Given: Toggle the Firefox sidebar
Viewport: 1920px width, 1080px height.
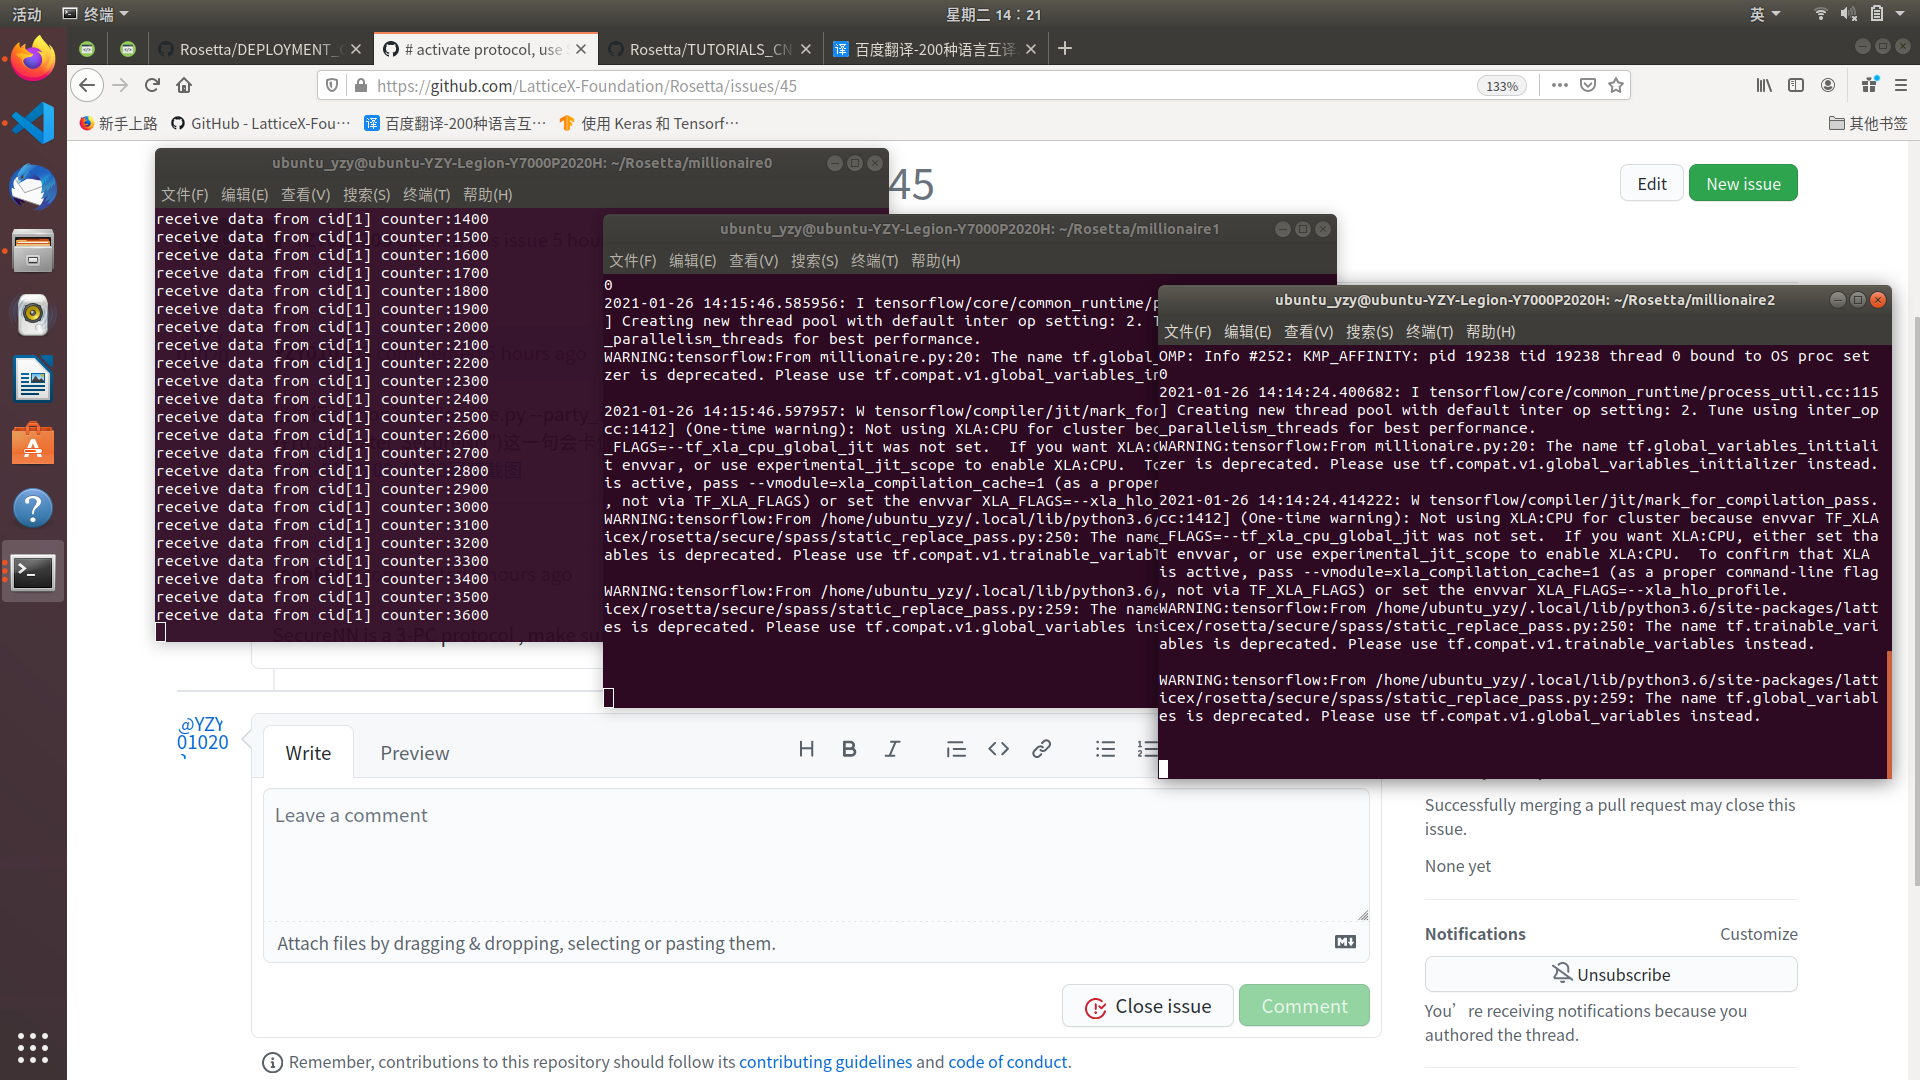Looking at the screenshot, I should [x=1796, y=85].
